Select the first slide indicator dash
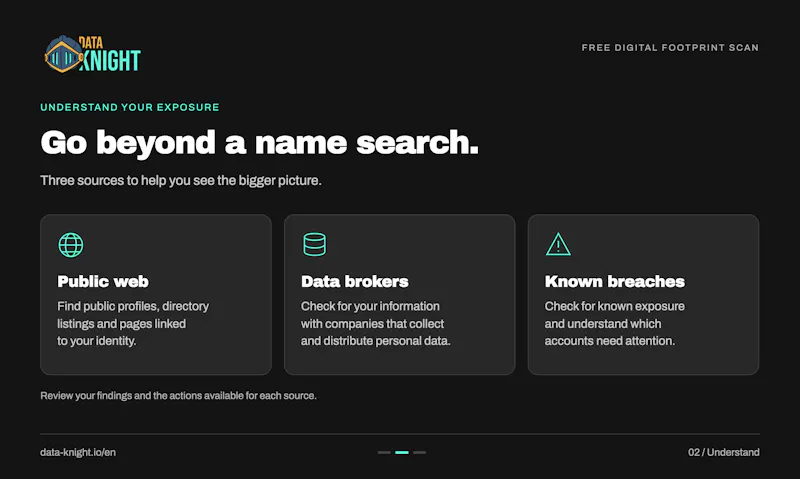Image resolution: width=800 pixels, height=479 pixels. pos(384,452)
